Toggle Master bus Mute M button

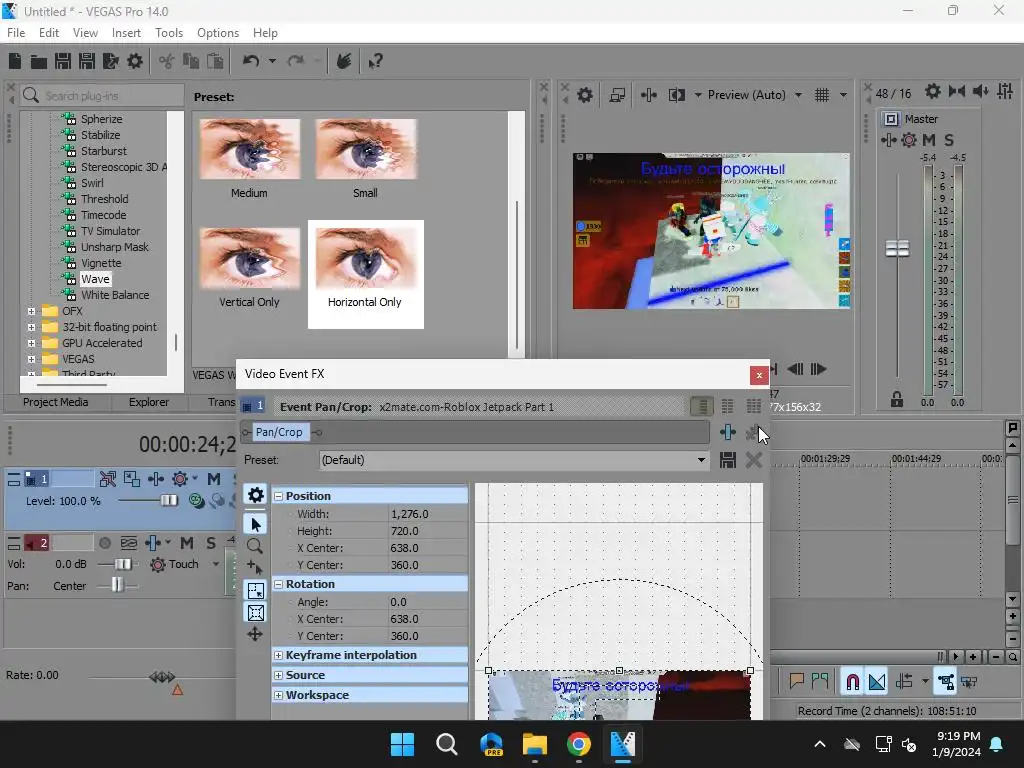[929, 140]
